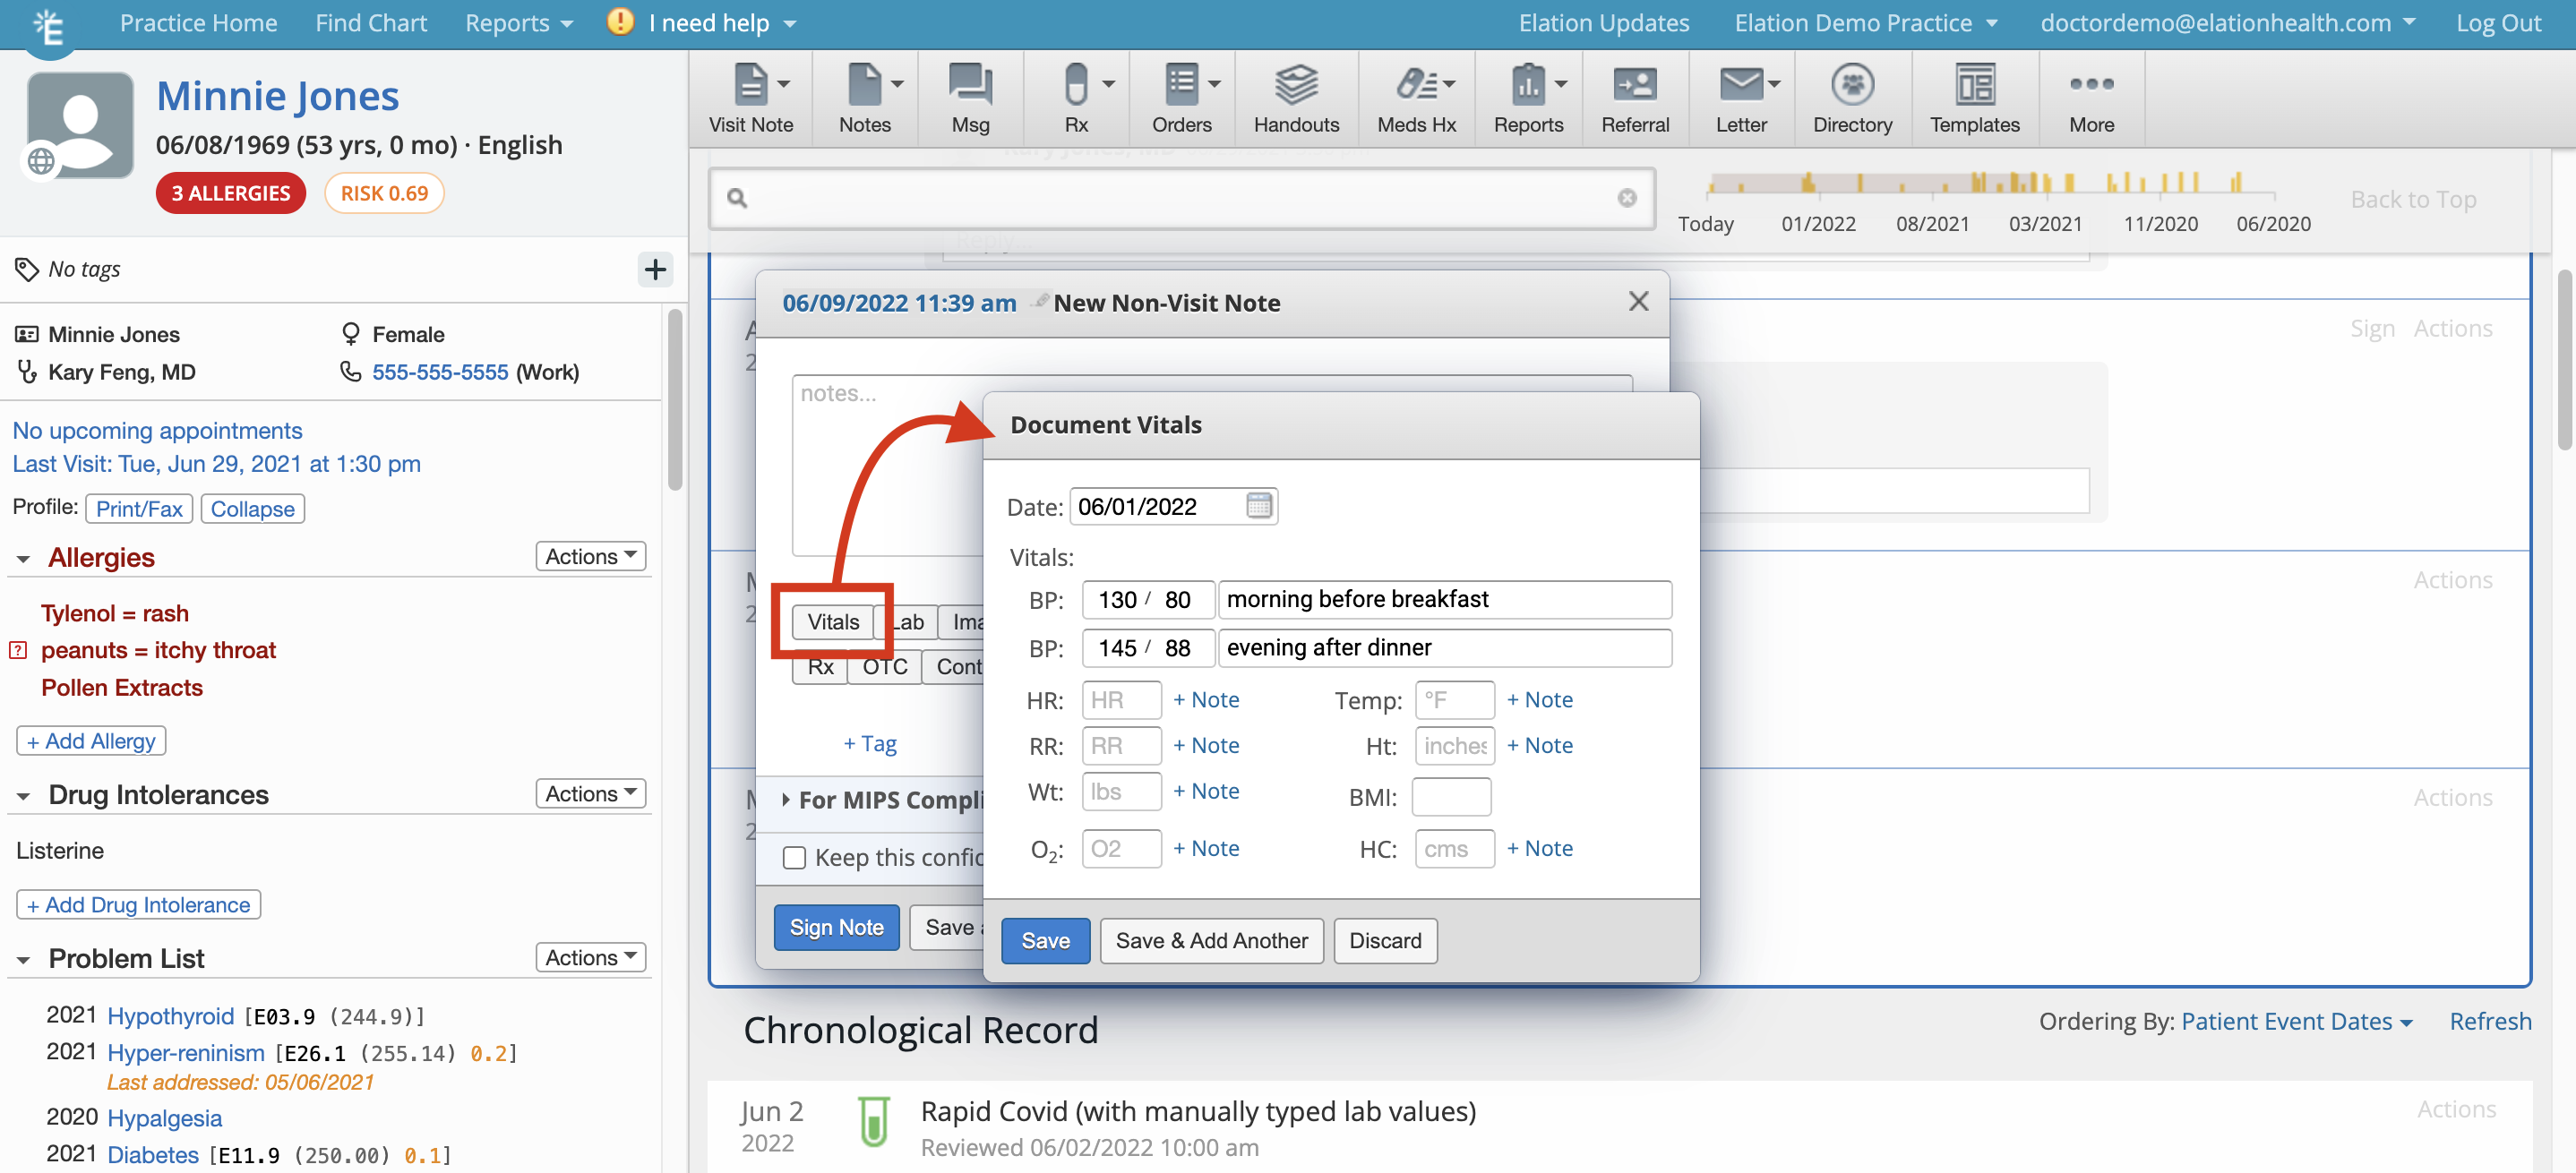Open the Handouts library
Viewport: 2576px width, 1173px height.
coord(1296,97)
